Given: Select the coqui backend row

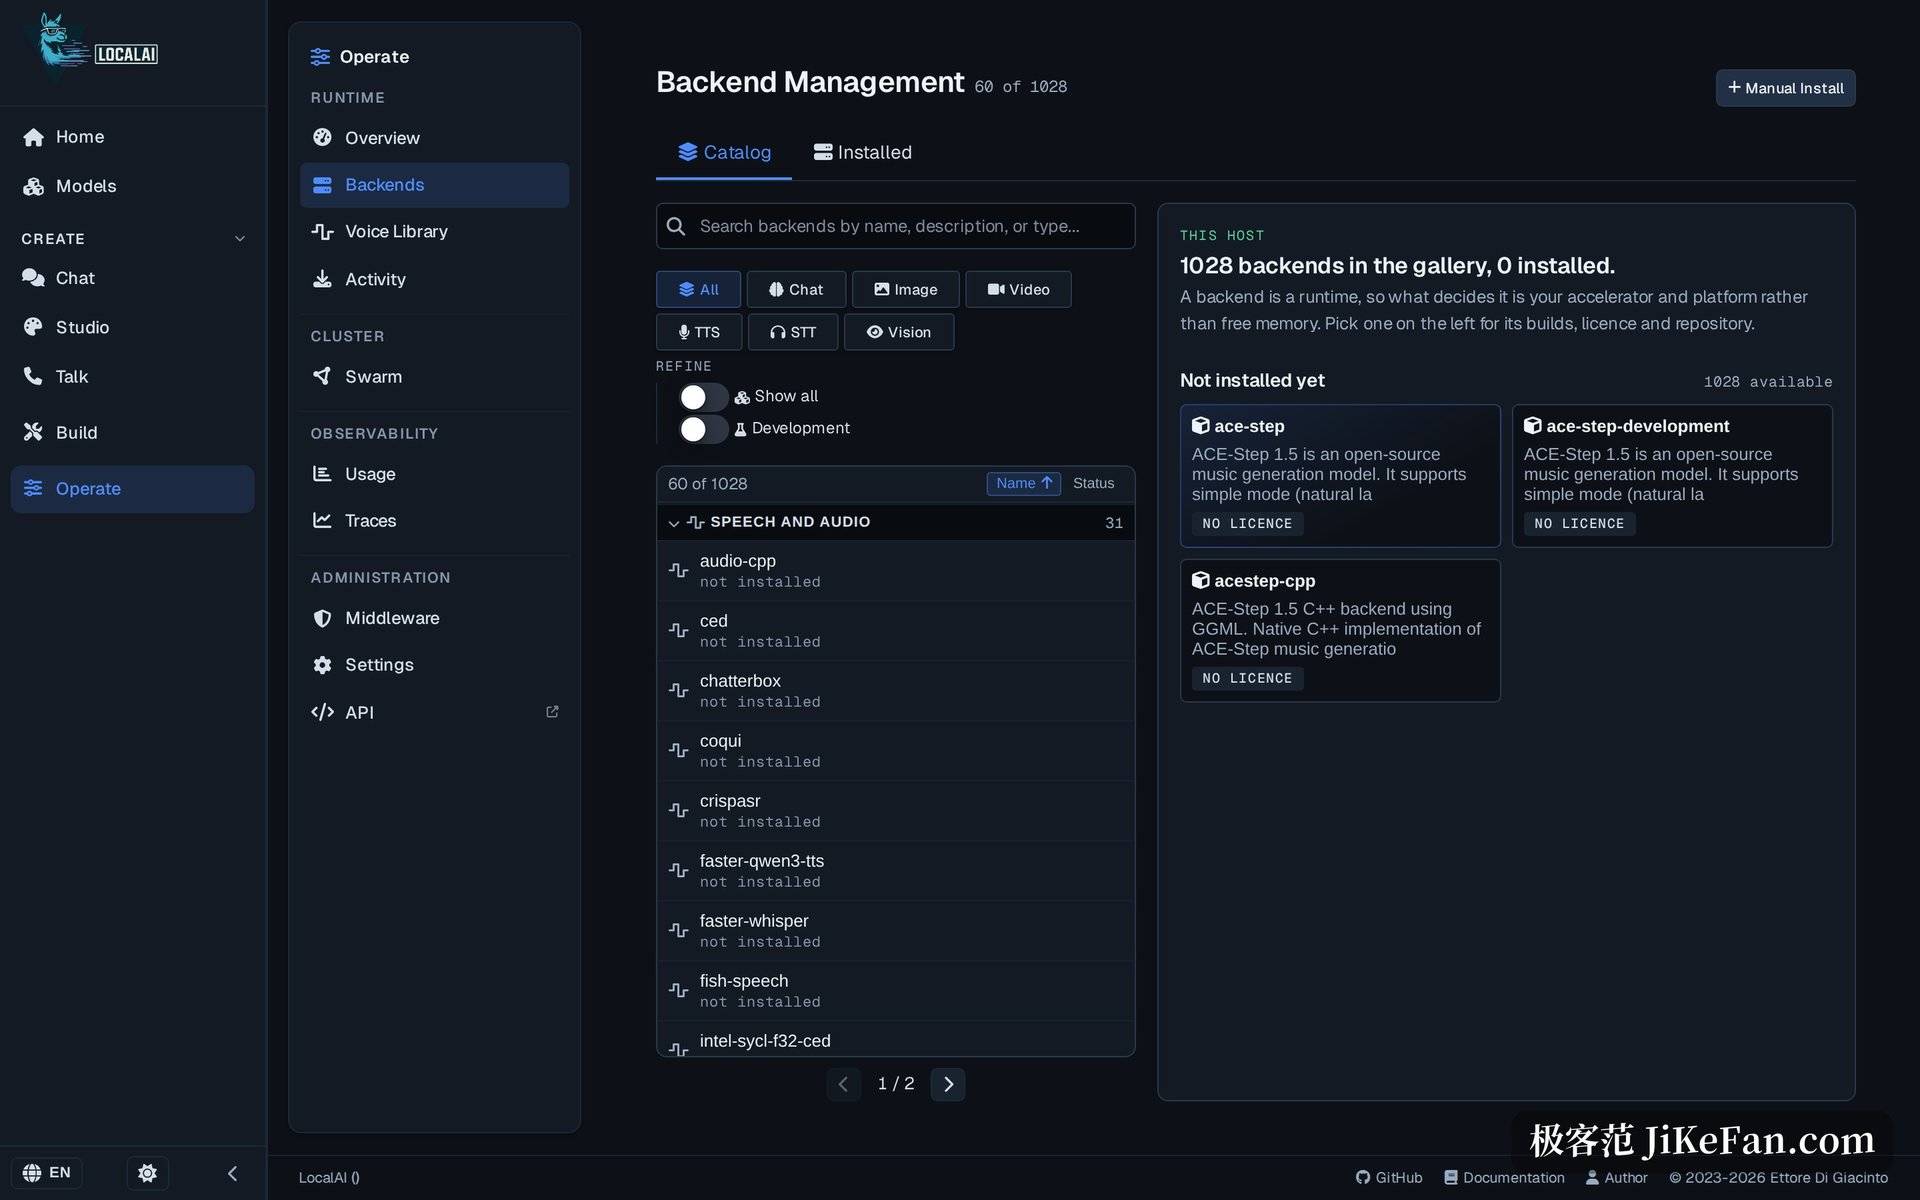Looking at the screenshot, I should pyautogui.click(x=895, y=751).
